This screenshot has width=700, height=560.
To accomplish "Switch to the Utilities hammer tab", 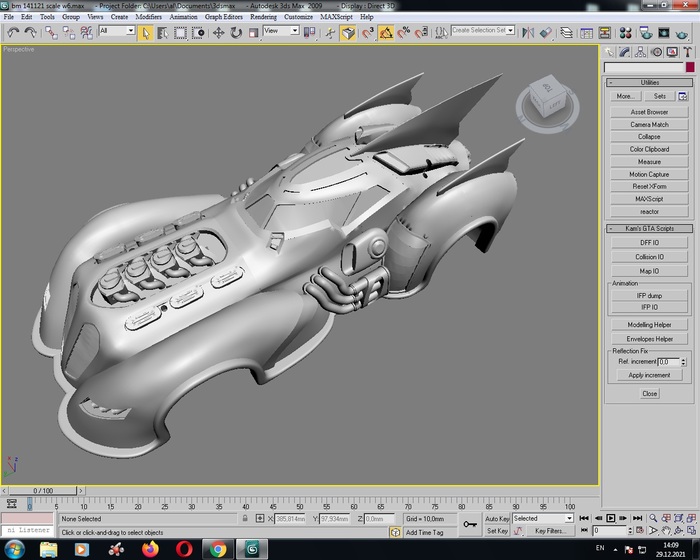I will coord(687,52).
